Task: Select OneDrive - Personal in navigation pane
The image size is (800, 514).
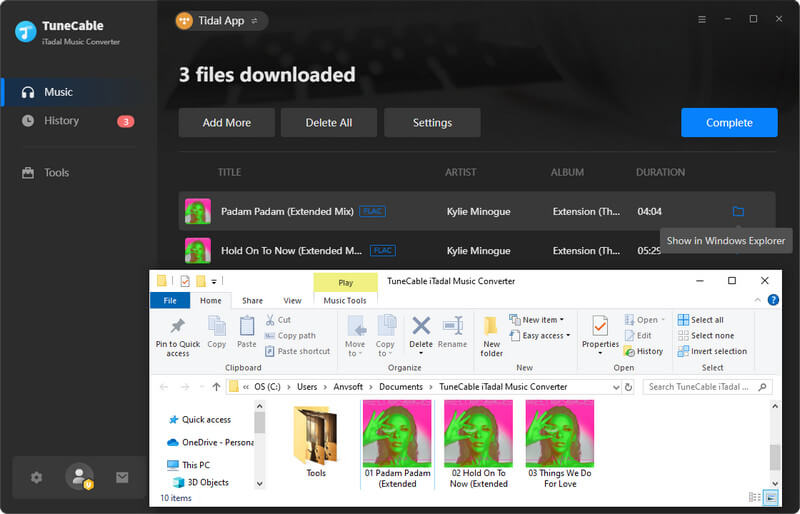Action: tap(210, 443)
